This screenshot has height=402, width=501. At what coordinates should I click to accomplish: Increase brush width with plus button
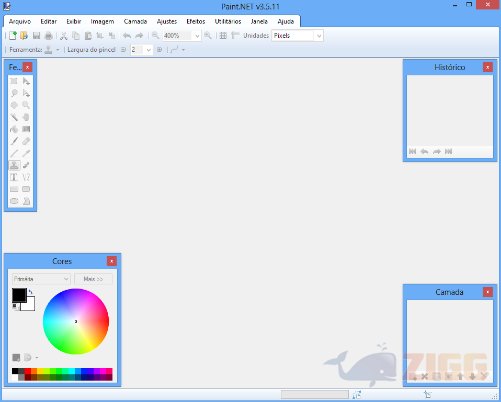(x=160, y=50)
